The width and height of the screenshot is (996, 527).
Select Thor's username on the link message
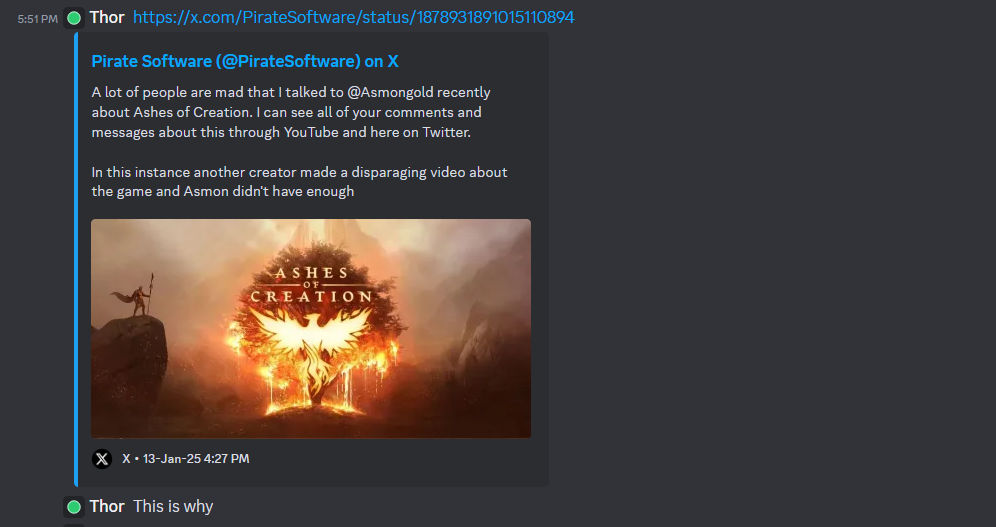[107, 18]
